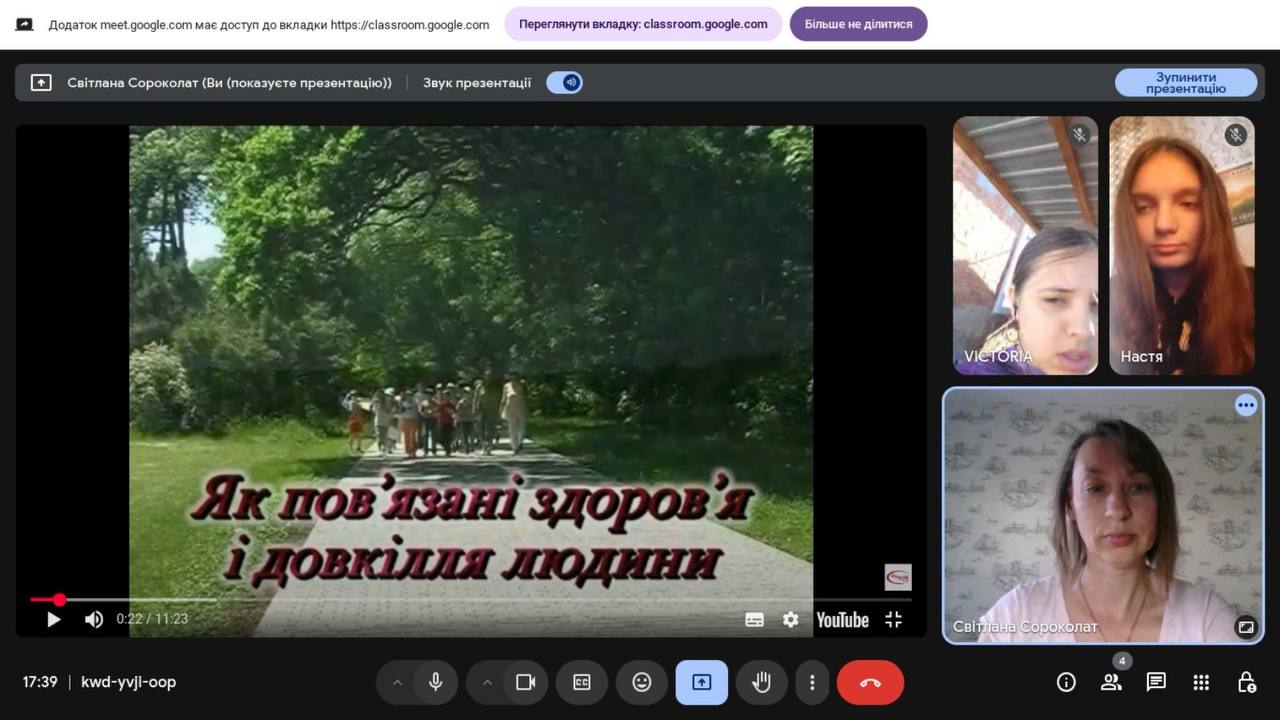Select VICTORIA participant tile
This screenshot has height=720, width=1280.
1025,246
